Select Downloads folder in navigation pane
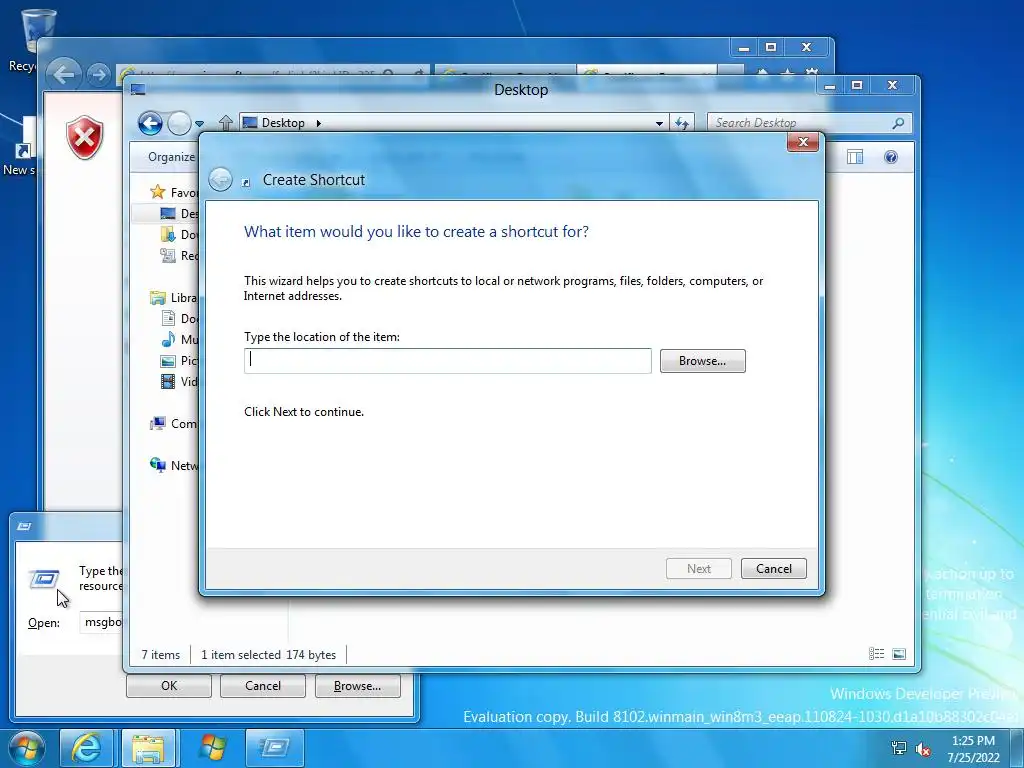 tap(179, 234)
